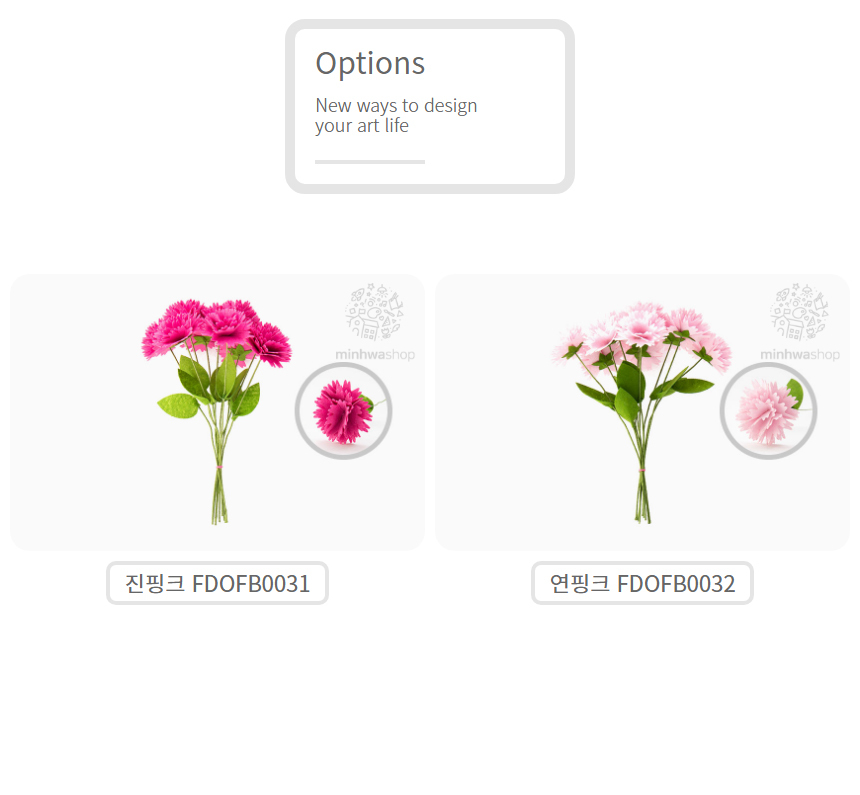Click 'New ways to design your art life' text
The image size is (860, 795).
coord(396,115)
